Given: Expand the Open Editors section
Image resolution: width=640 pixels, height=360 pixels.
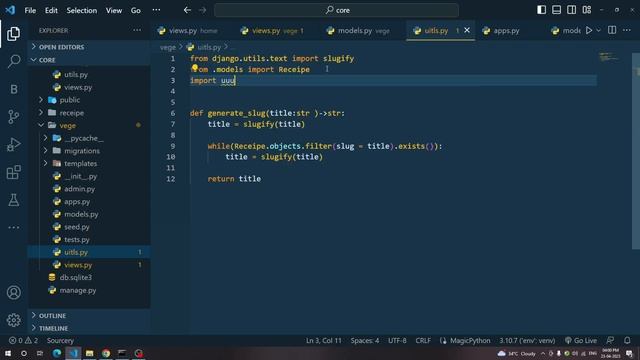Looking at the screenshot, I should click(x=89, y=47).
